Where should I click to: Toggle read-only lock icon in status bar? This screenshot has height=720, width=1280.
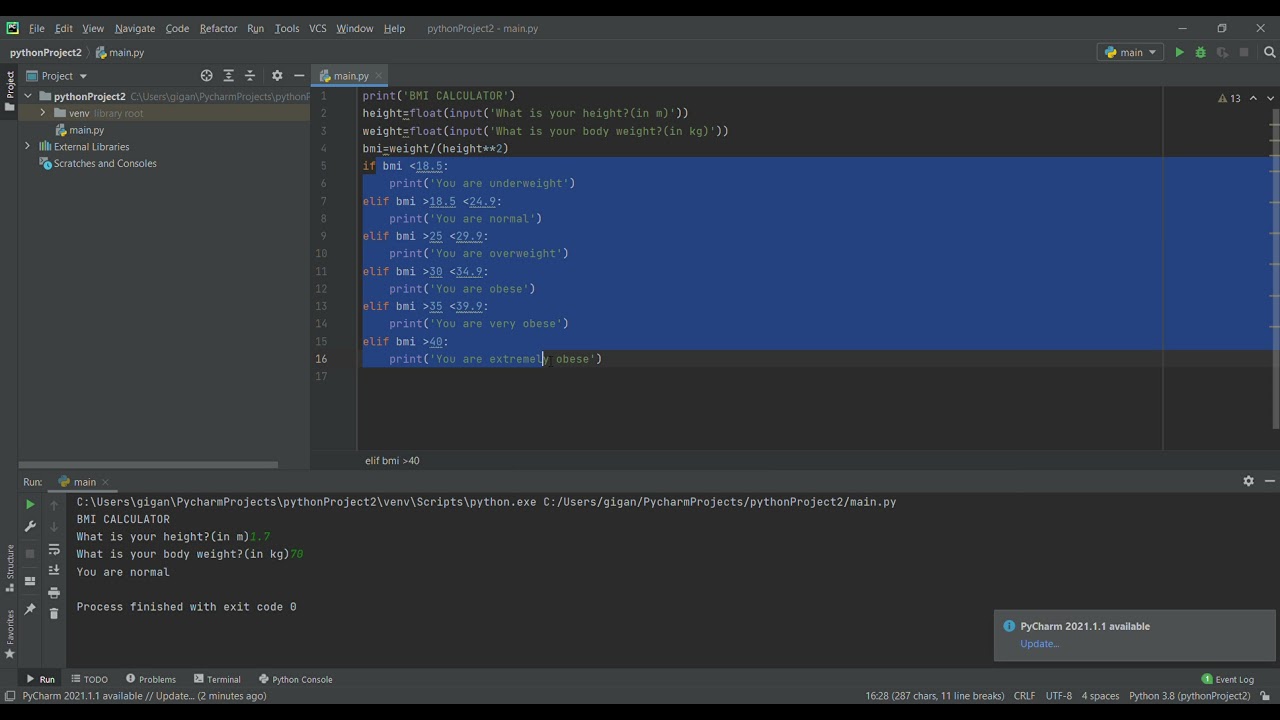pyautogui.click(x=1265, y=696)
